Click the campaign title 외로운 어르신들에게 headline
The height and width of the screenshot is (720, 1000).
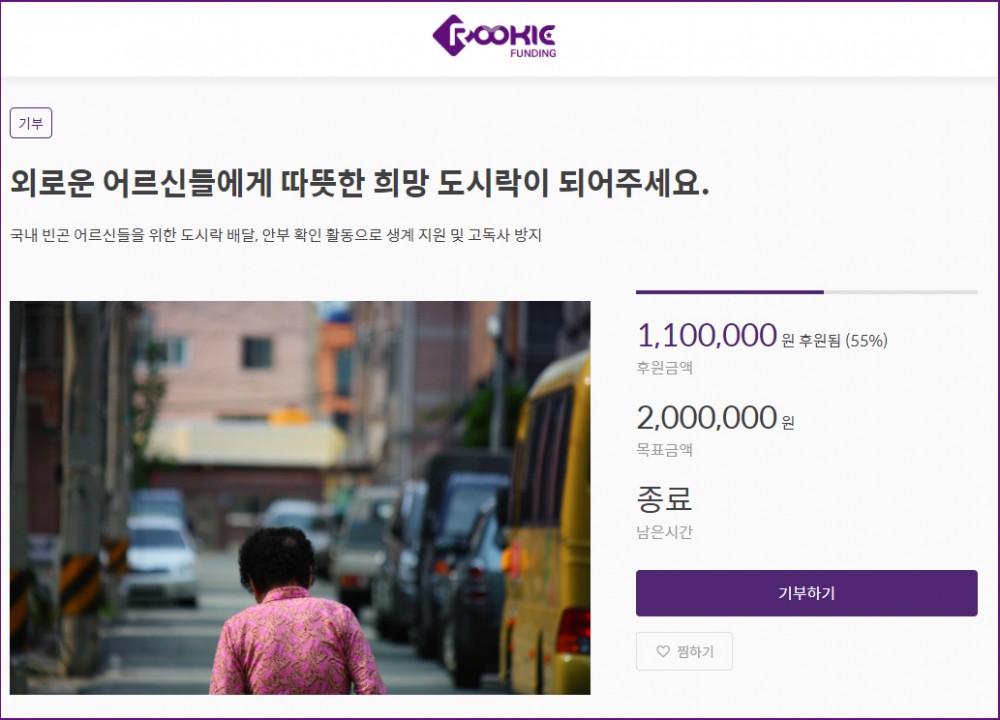pos(360,183)
